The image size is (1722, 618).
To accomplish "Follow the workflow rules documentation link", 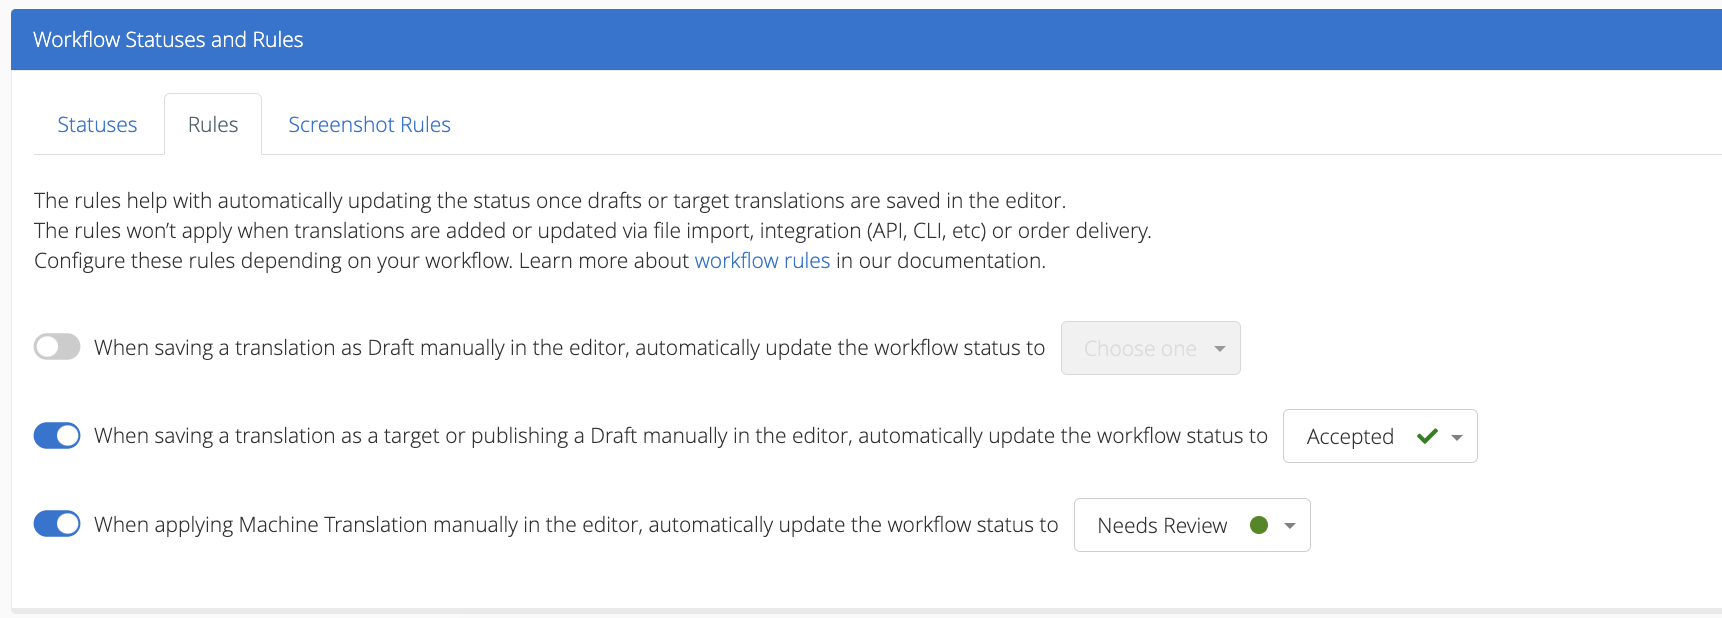I will pos(762,261).
